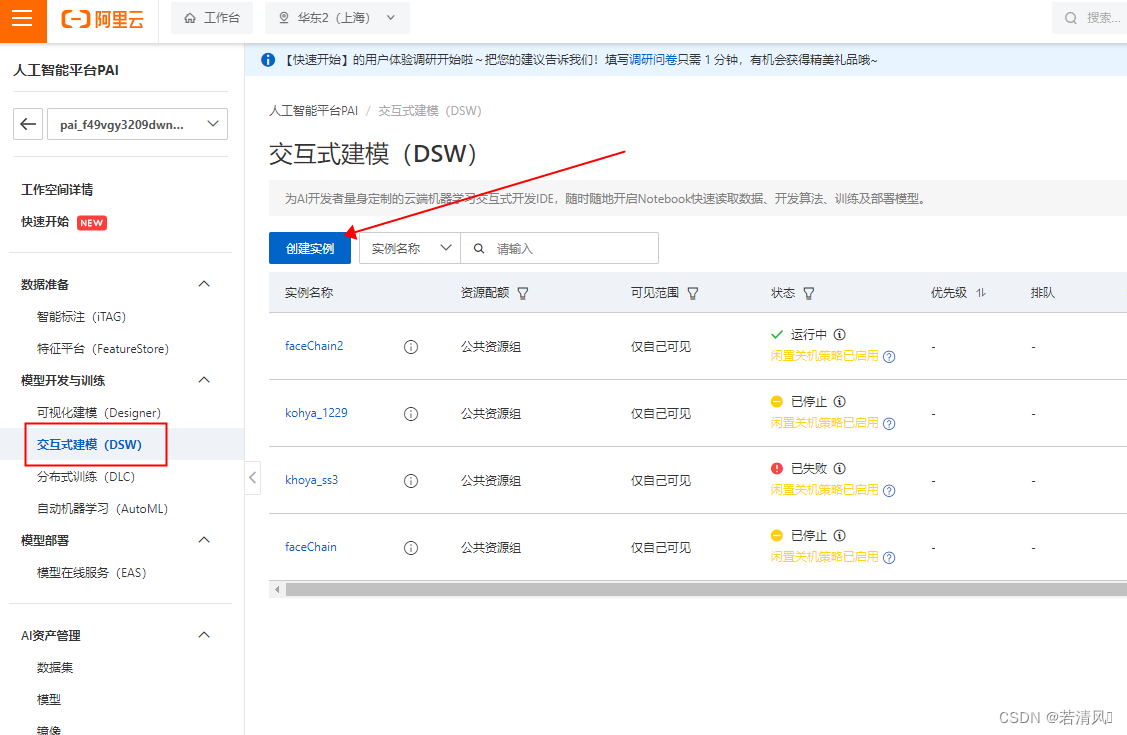
Task: Click 公共资源组 in kohya_1229 row
Action: coord(491,414)
